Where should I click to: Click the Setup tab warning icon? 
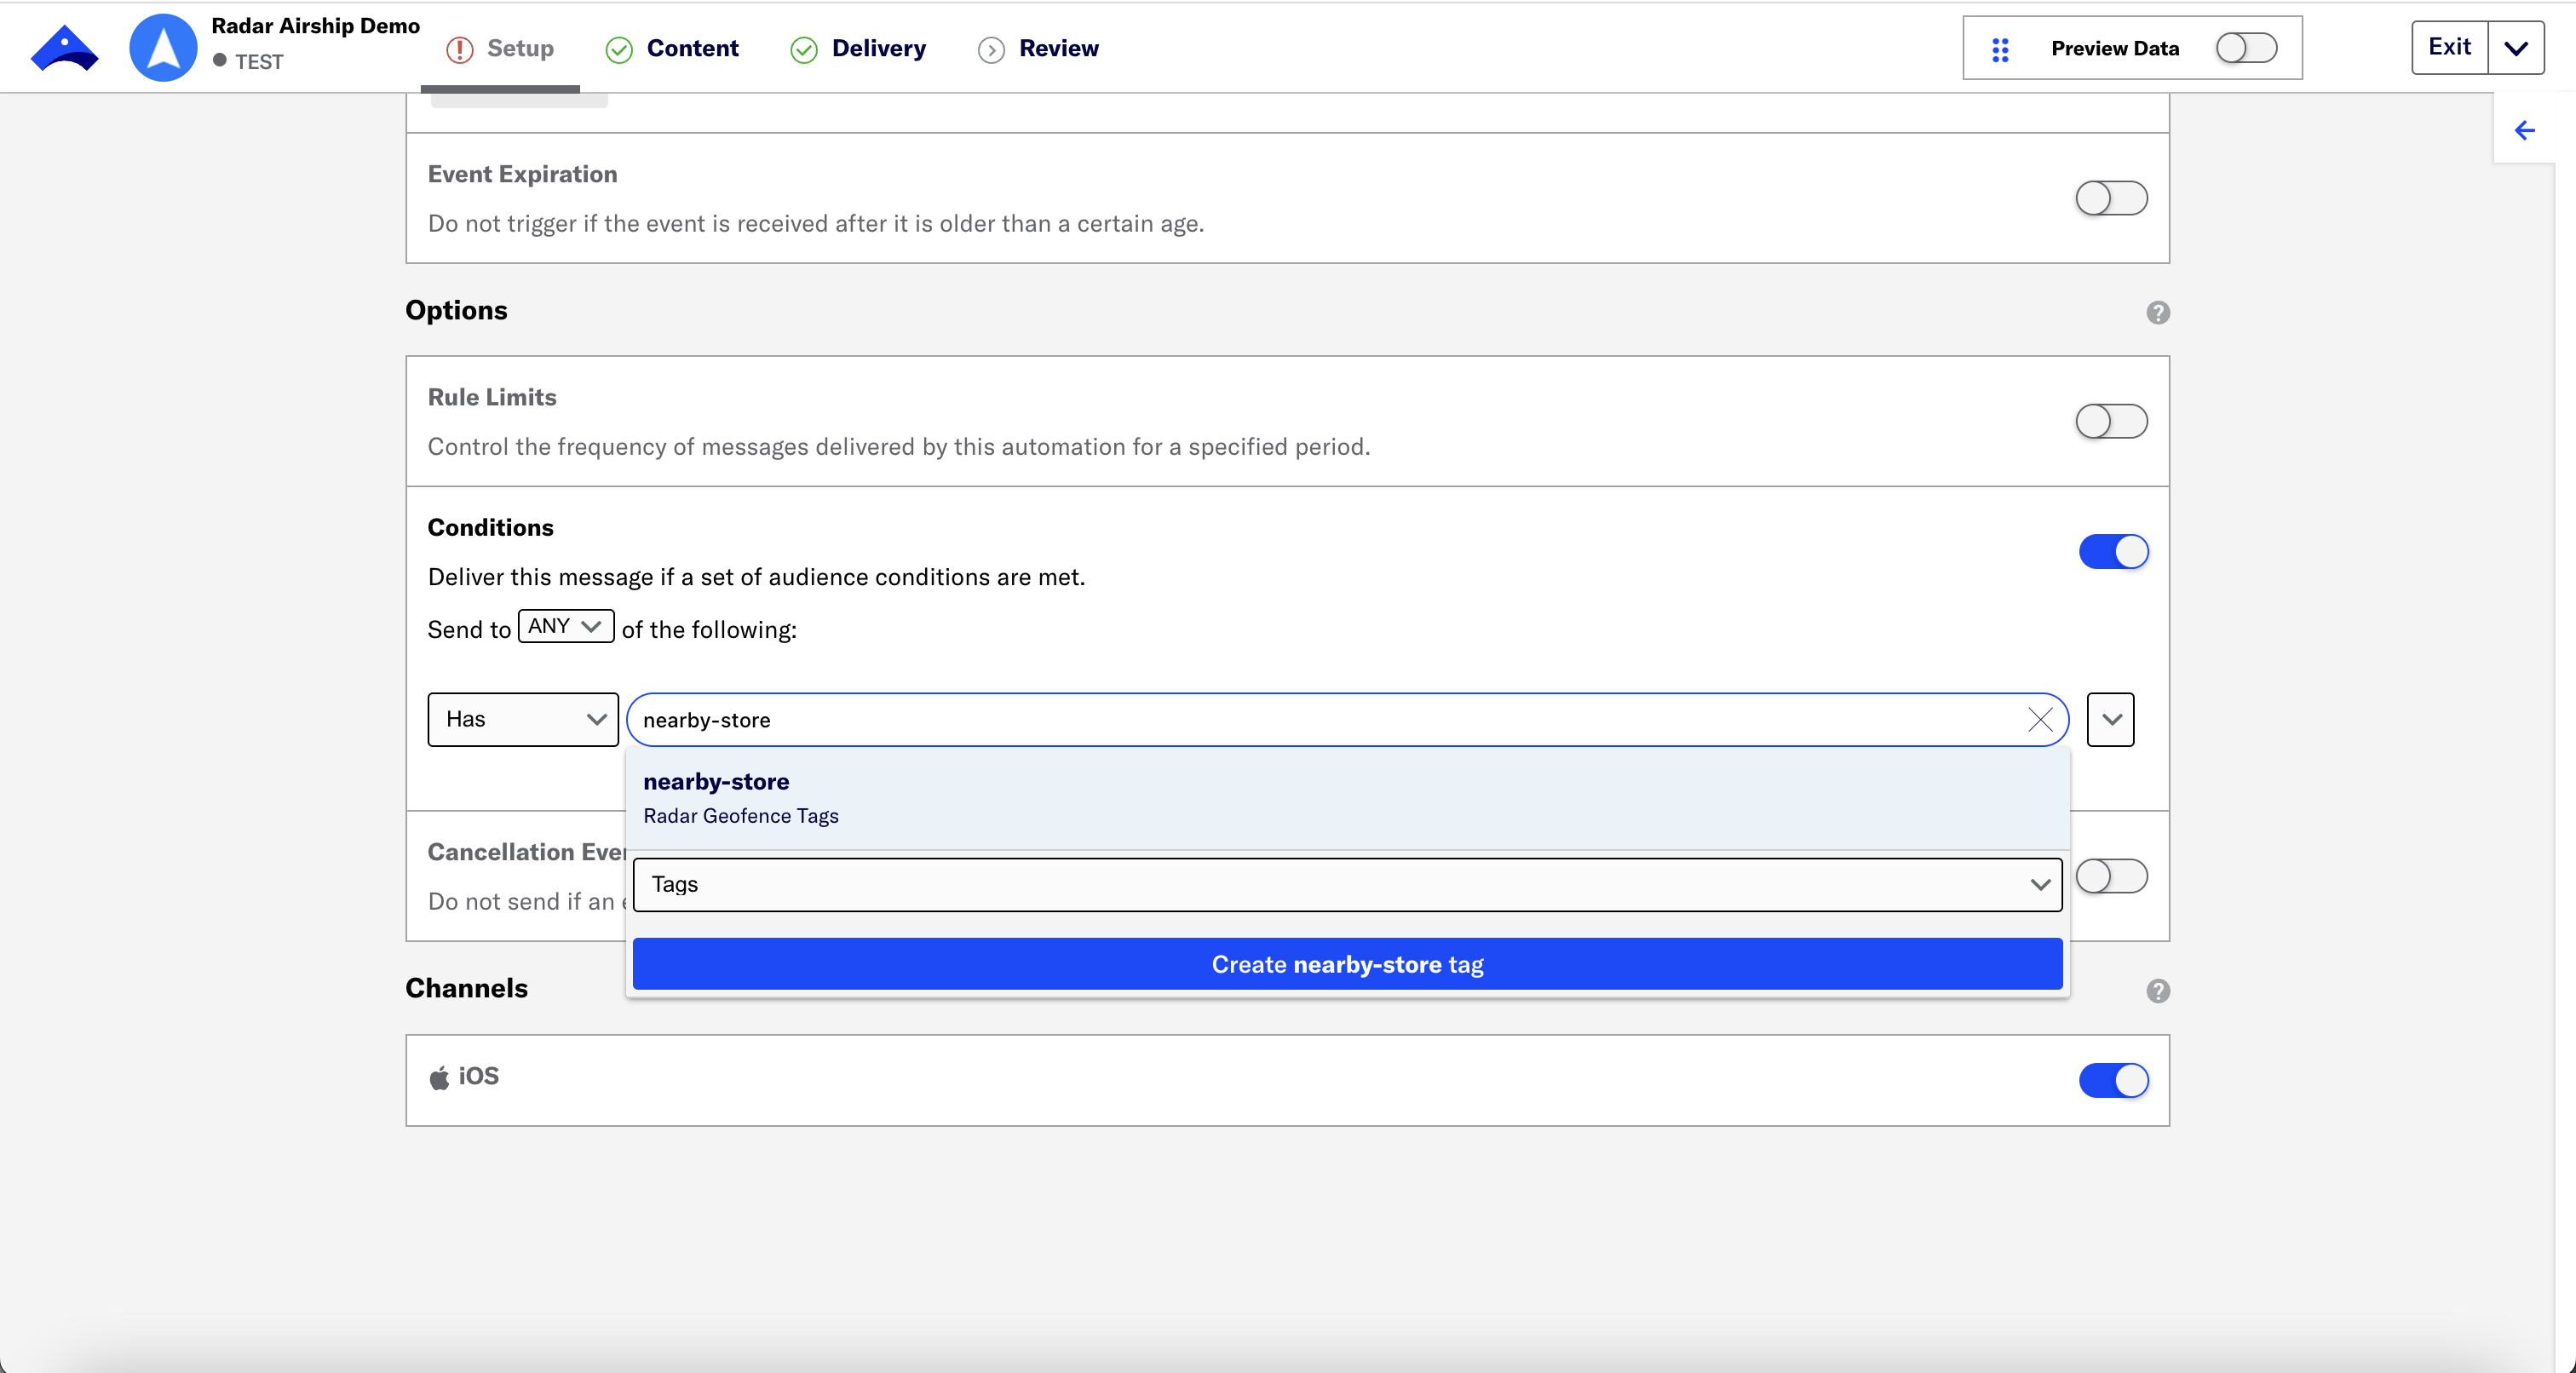458,48
